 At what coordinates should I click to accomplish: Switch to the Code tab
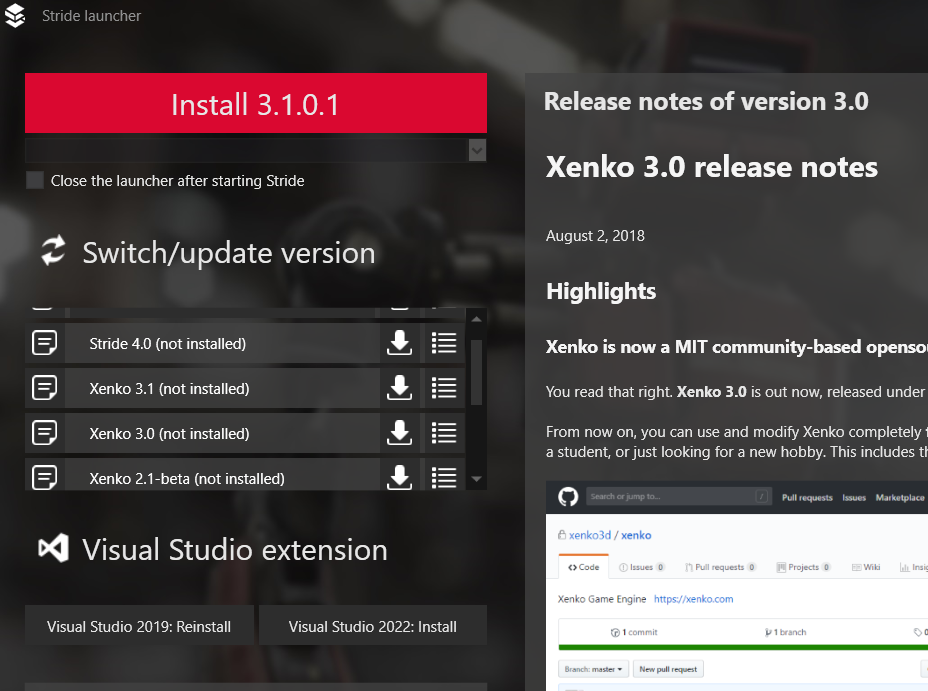[584, 567]
